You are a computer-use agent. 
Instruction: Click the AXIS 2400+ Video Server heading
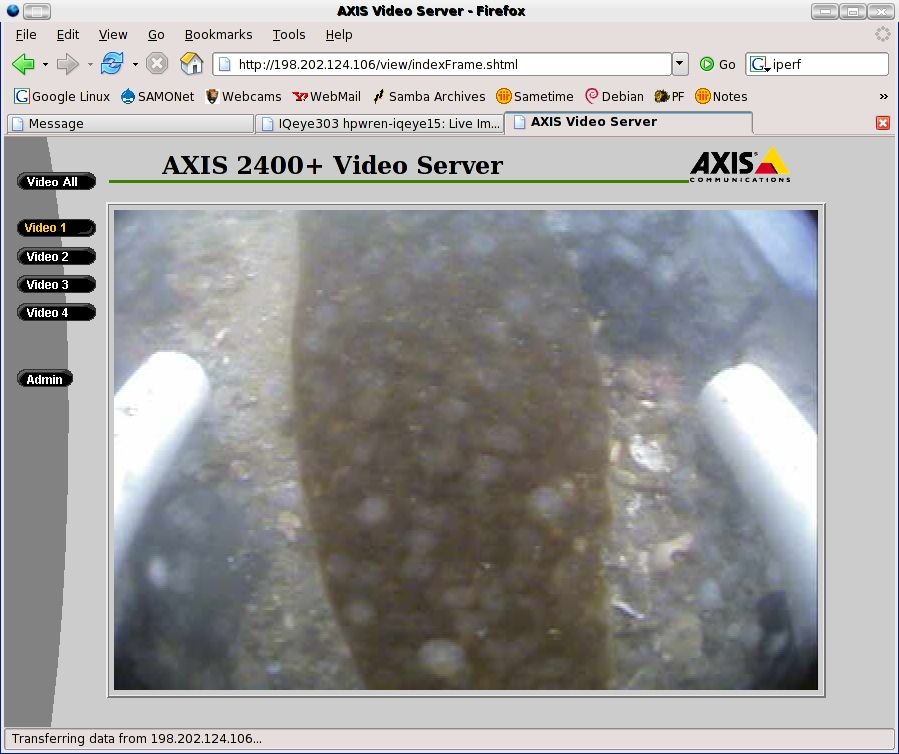coord(332,165)
